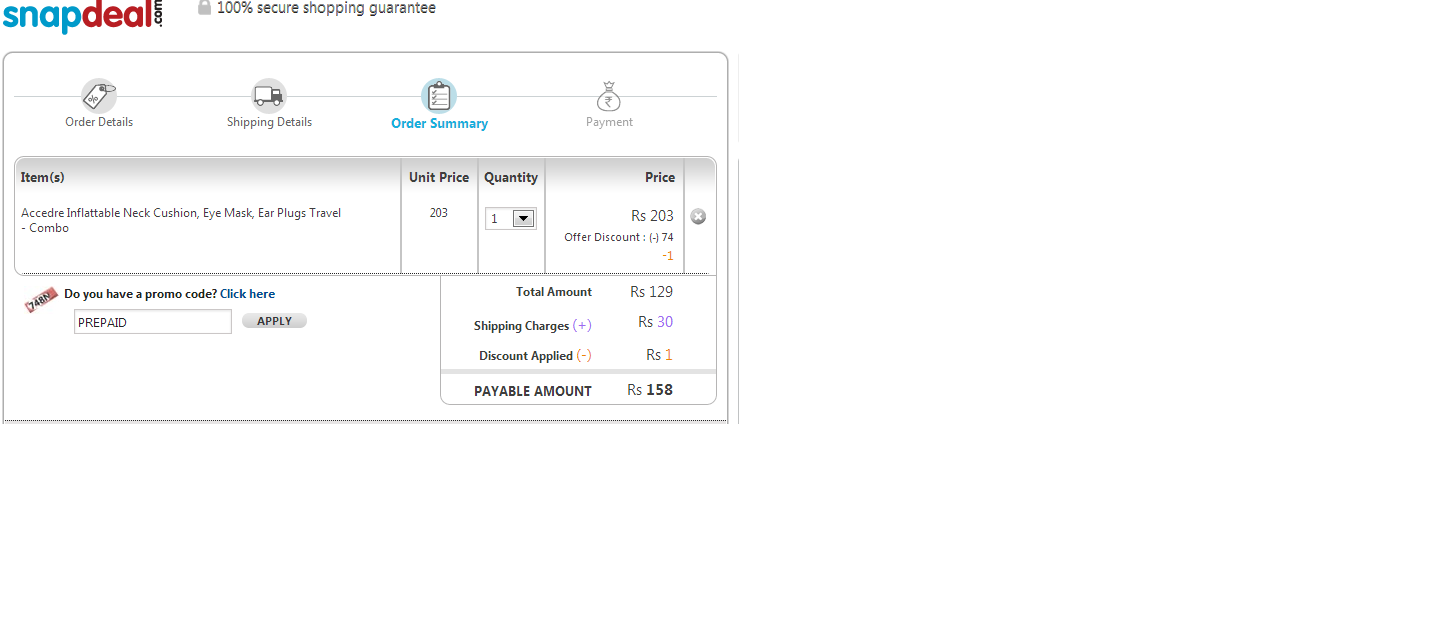1449x640 pixels.
Task: Click the 'Offer Discount : (-) 74' text
Action: tap(619, 237)
